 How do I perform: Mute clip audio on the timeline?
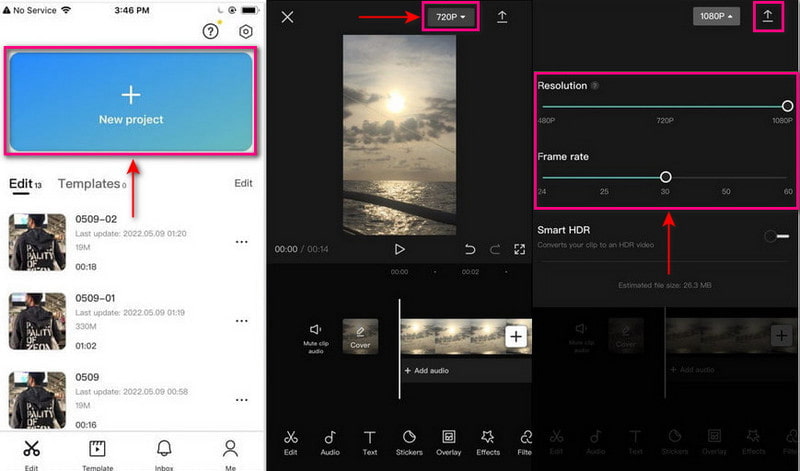[x=316, y=335]
